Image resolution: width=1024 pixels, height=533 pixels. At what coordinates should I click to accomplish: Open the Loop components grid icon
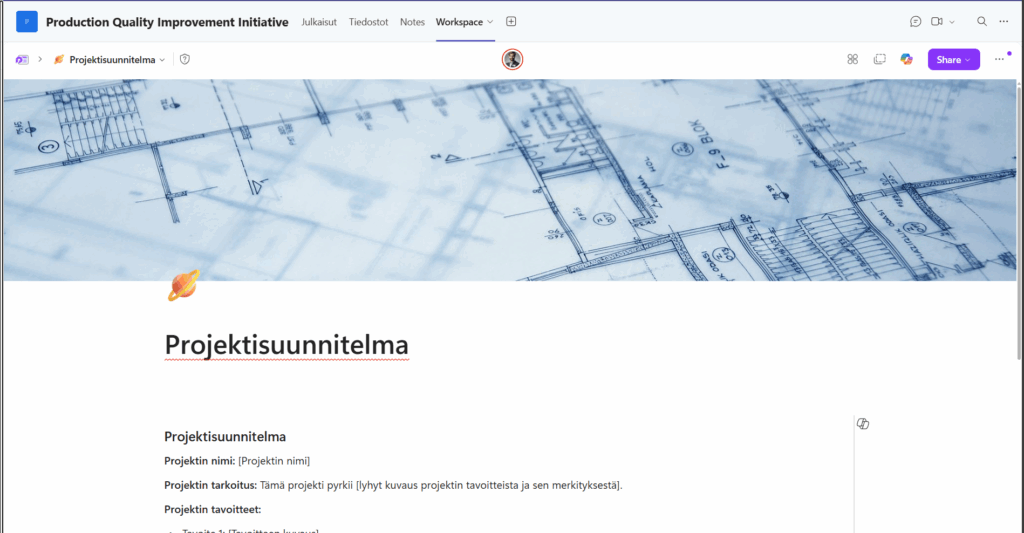[x=852, y=59]
